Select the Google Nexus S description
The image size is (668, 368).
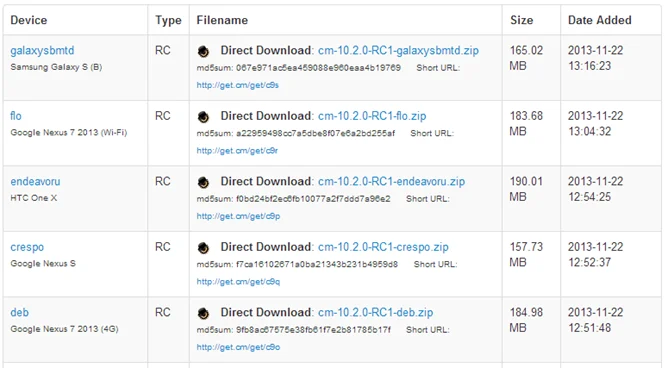coord(43,264)
